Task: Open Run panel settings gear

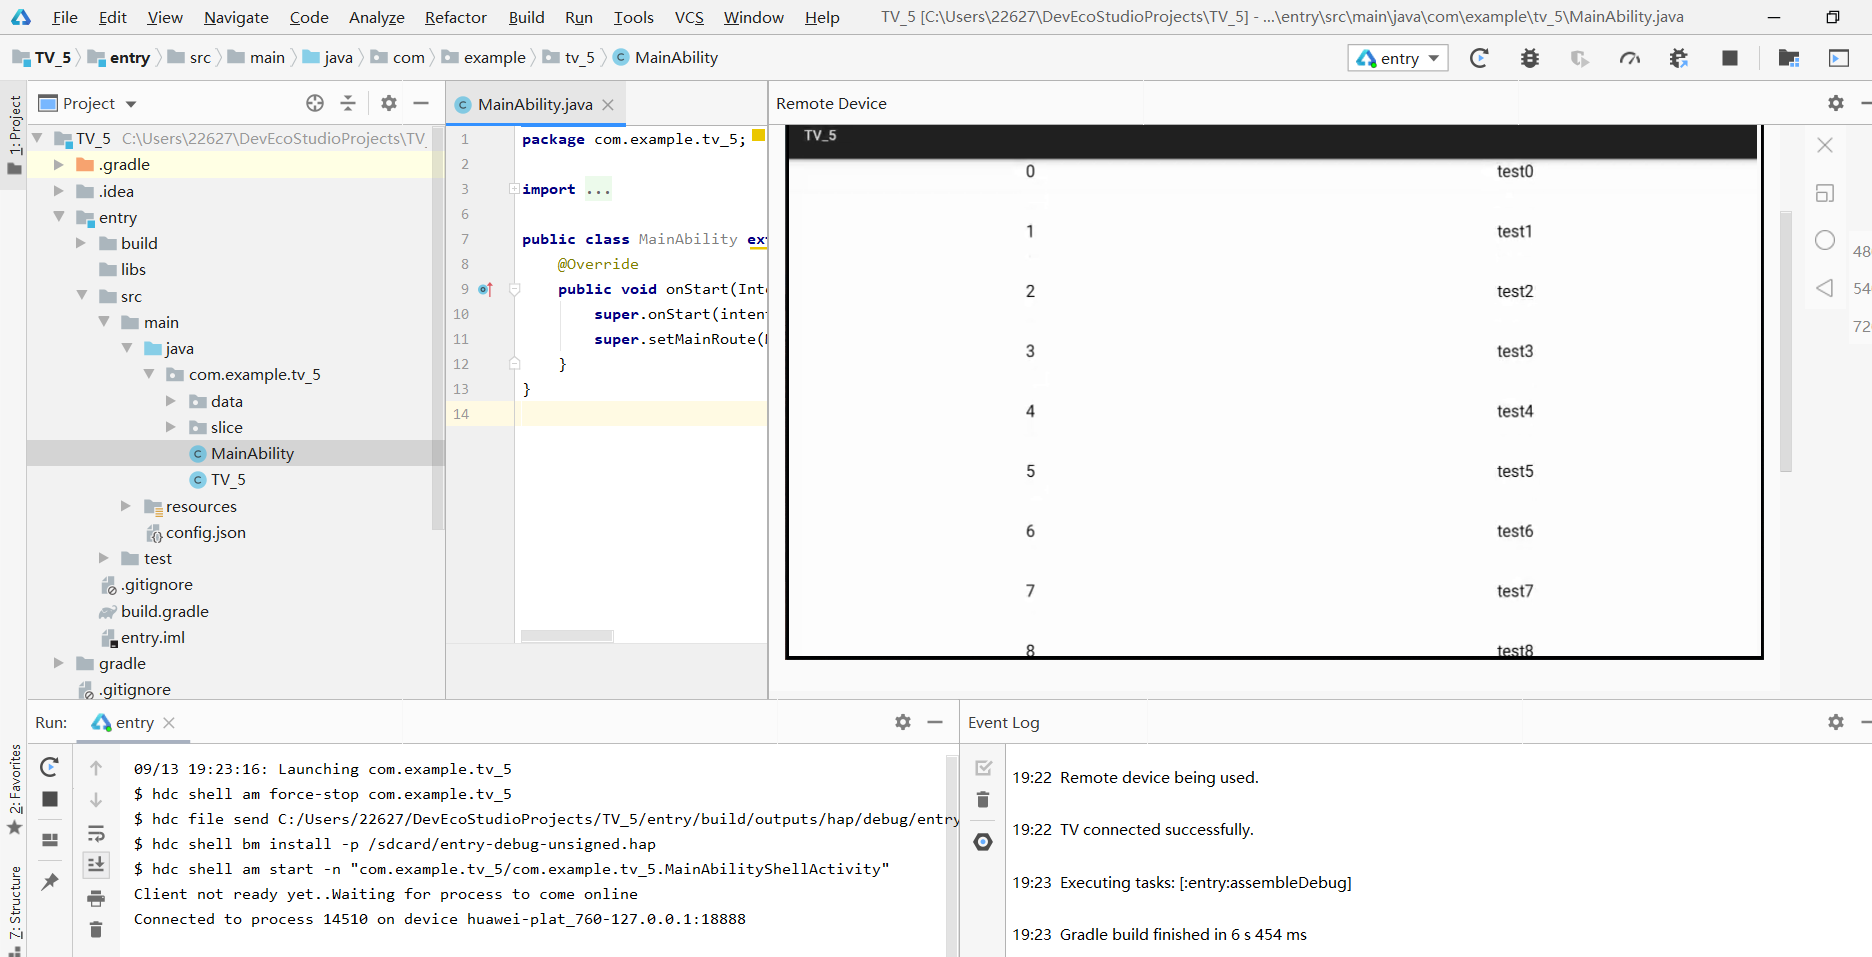Action: coord(903,722)
